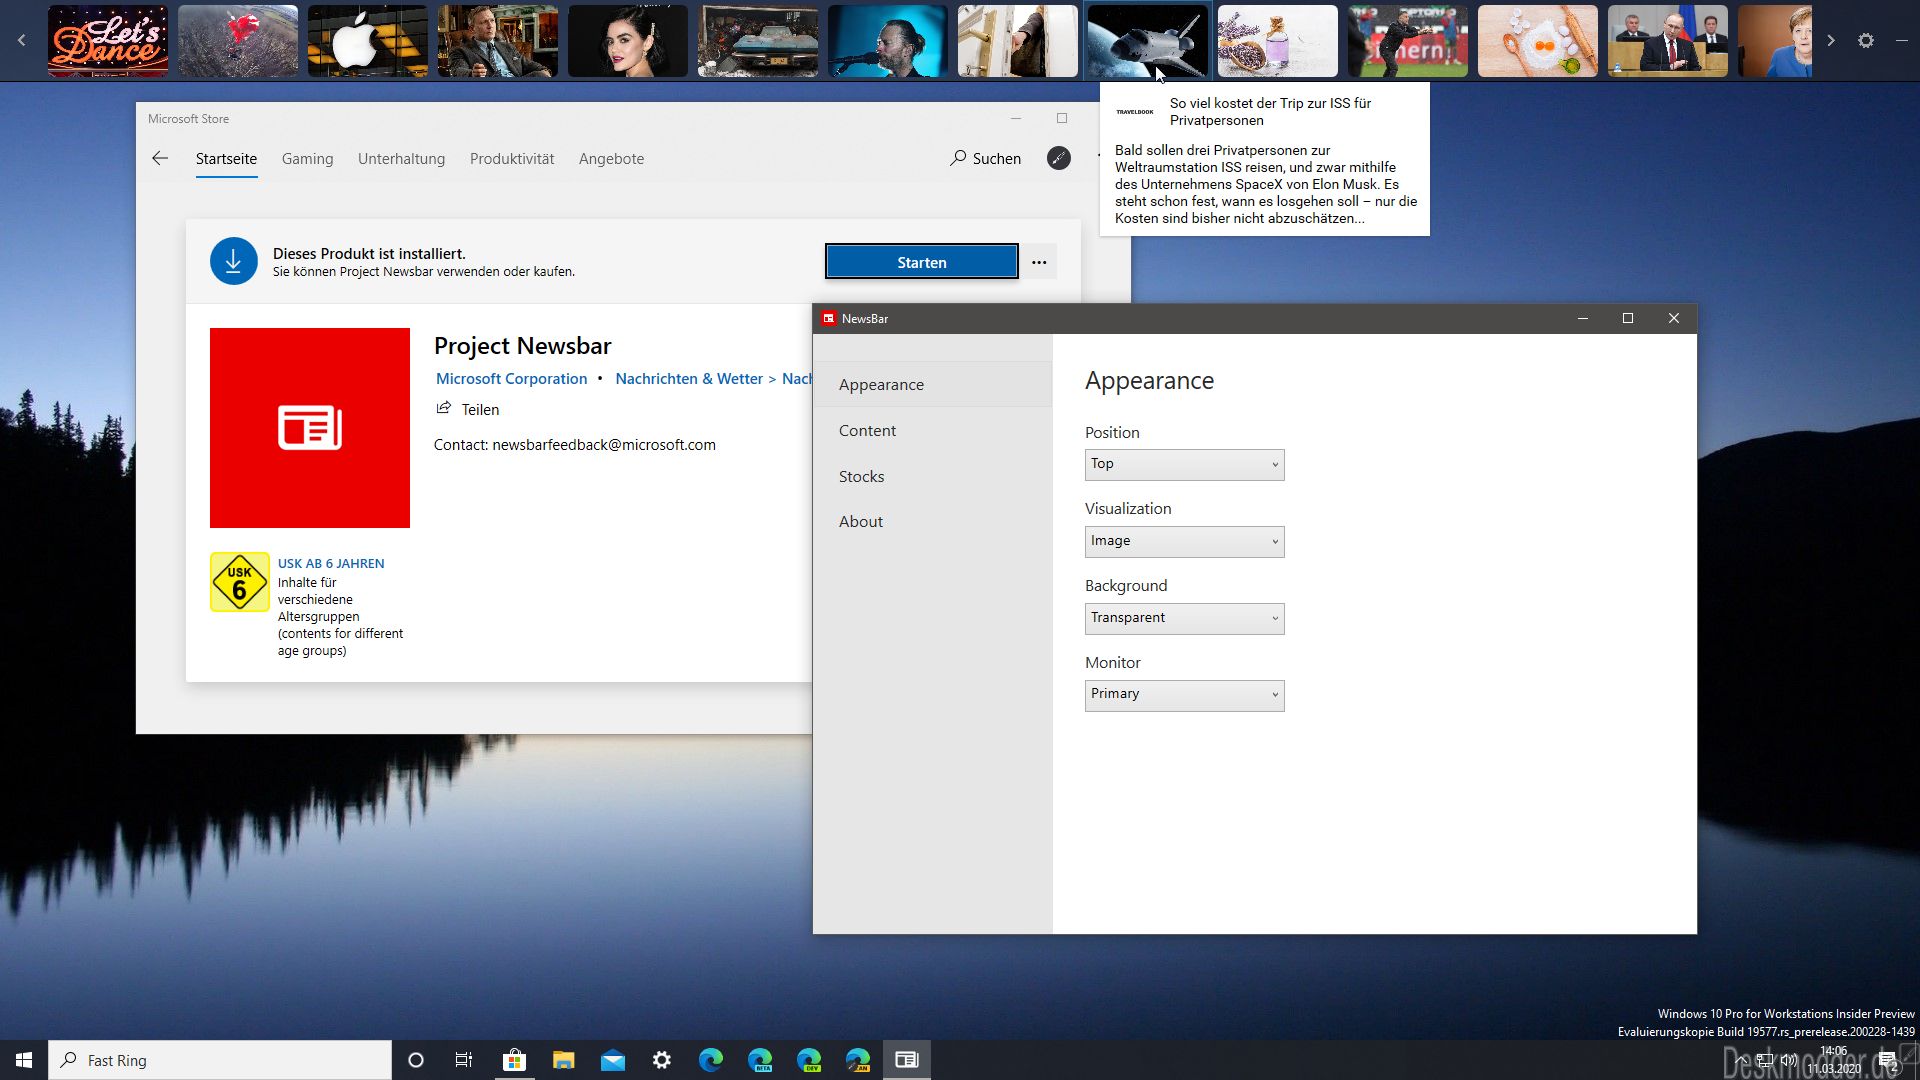Image resolution: width=1920 pixels, height=1080 pixels.
Task: Open the Monitor dropdown set to Primary
Action: [x=1184, y=695]
